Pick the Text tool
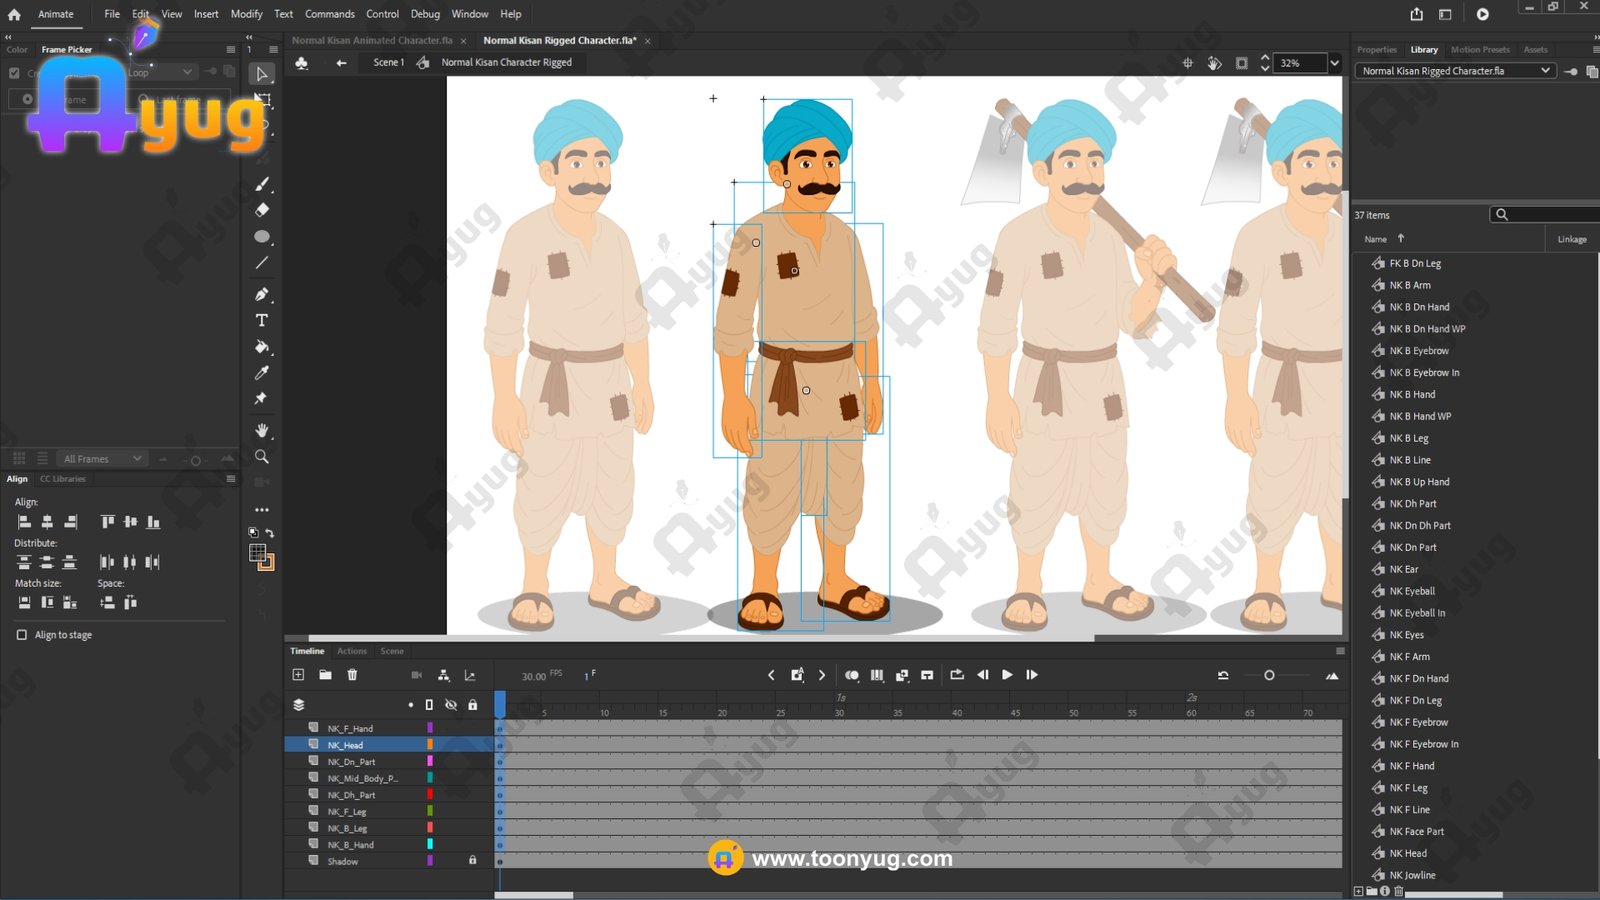This screenshot has height=900, width=1600. click(262, 321)
